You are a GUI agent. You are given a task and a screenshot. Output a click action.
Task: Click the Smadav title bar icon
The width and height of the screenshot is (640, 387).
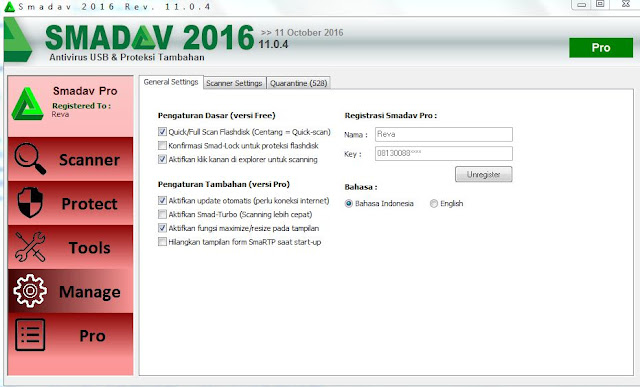click(x=9, y=7)
